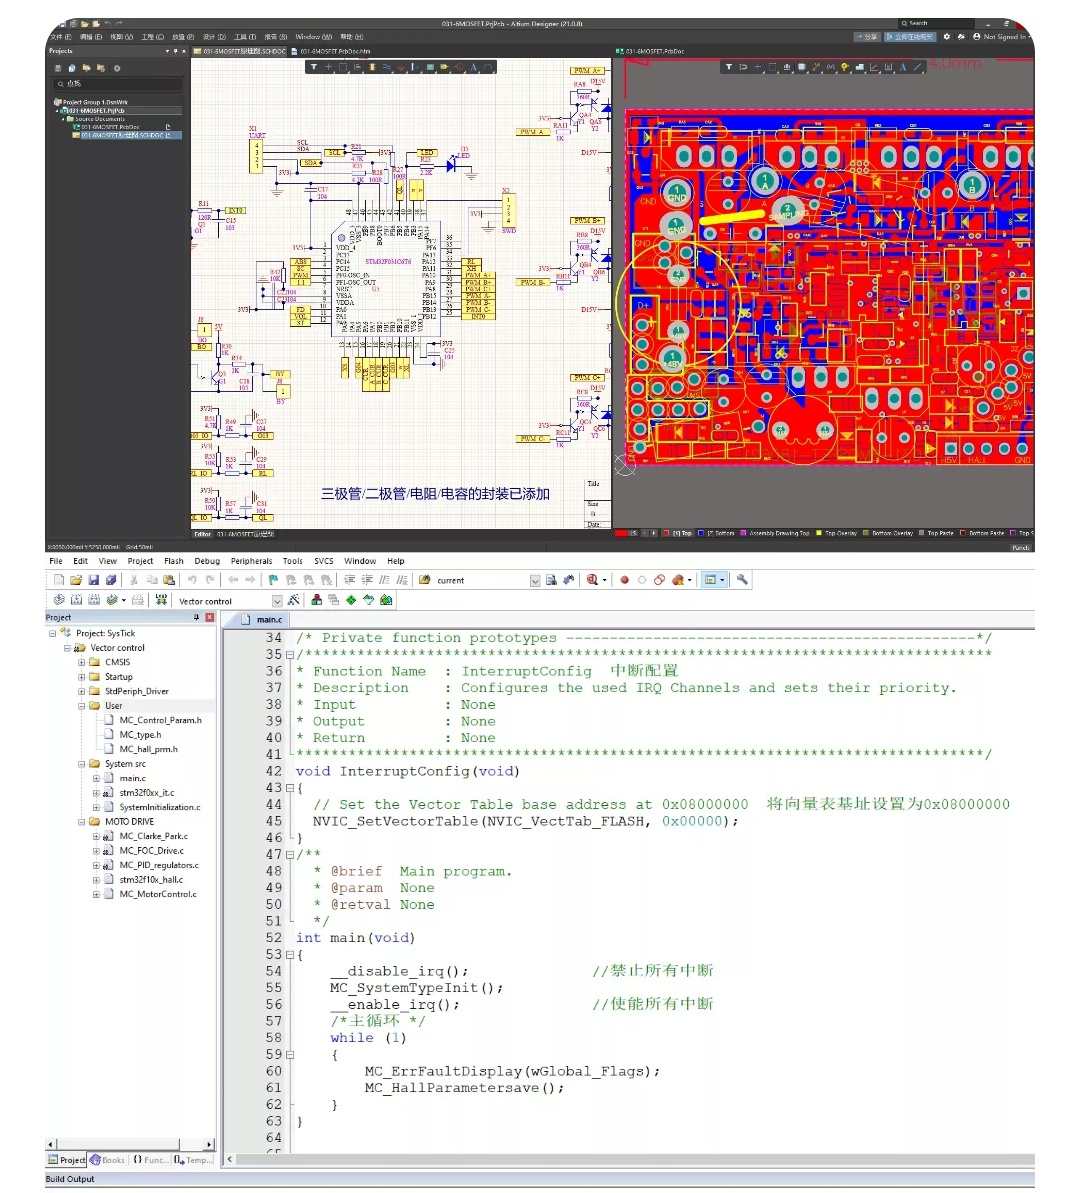
Task: Collapse the MOTO DRIVE folder
Action: 81,822
